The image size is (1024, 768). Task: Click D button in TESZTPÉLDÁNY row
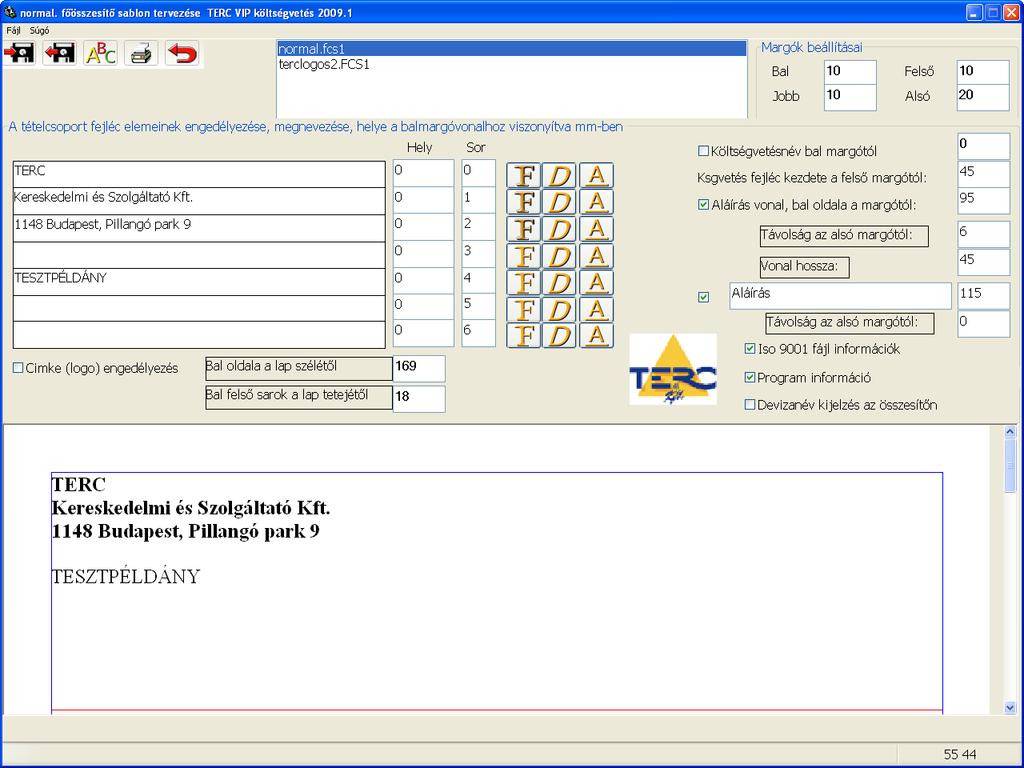tap(560, 282)
